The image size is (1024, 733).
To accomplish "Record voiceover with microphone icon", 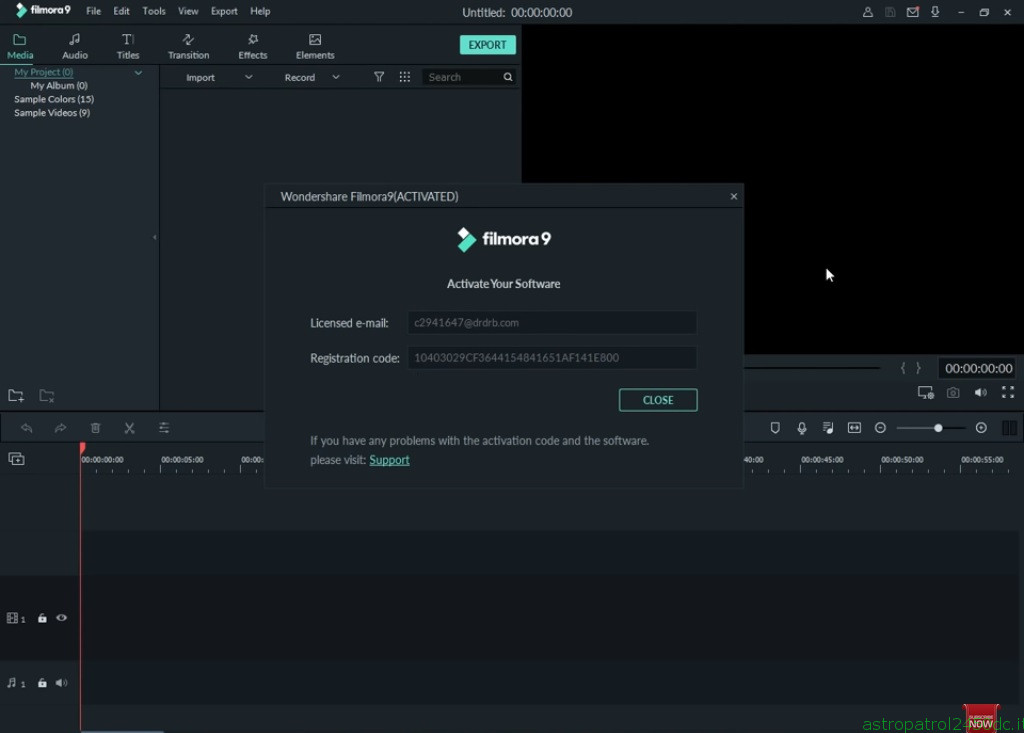I will (802, 428).
